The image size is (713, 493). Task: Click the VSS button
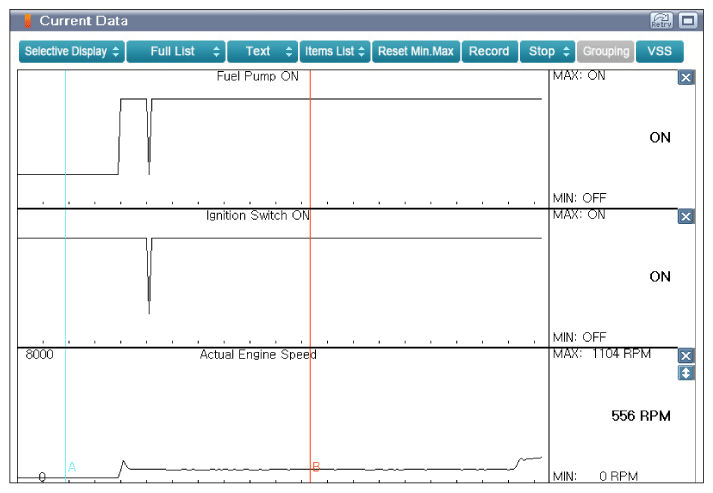pyautogui.click(x=659, y=51)
